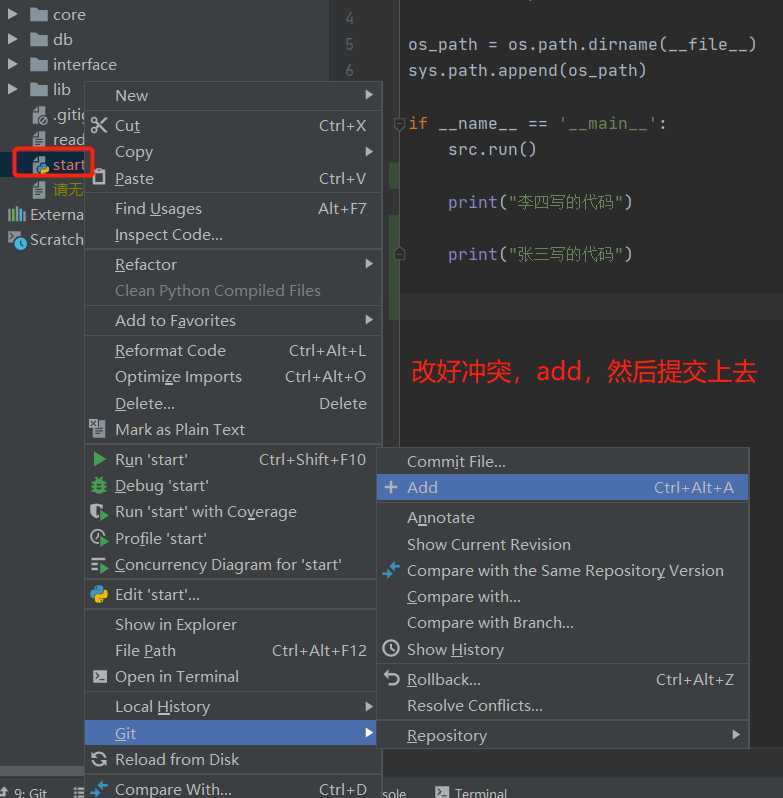The height and width of the screenshot is (798, 783).
Task: Open the Local History submenu arrow
Action: [369, 706]
